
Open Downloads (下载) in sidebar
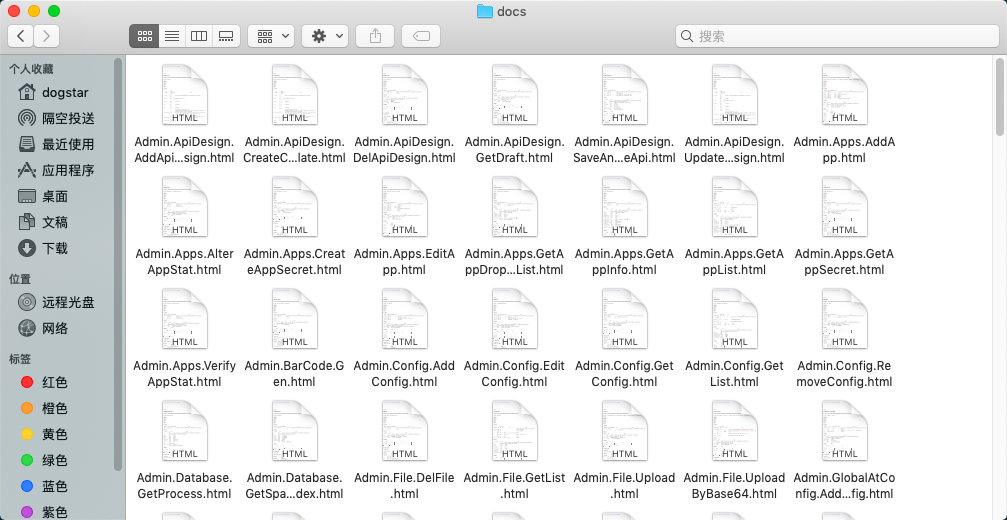click(x=55, y=249)
